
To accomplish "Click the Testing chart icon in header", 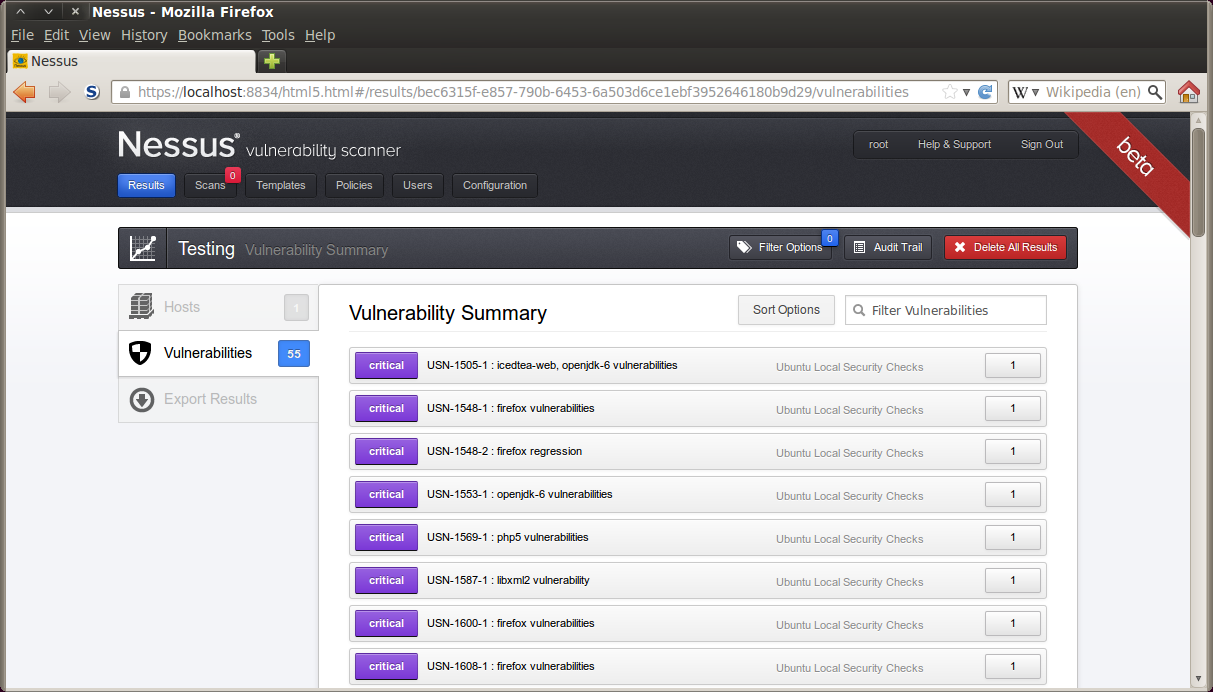I will pyautogui.click(x=143, y=248).
